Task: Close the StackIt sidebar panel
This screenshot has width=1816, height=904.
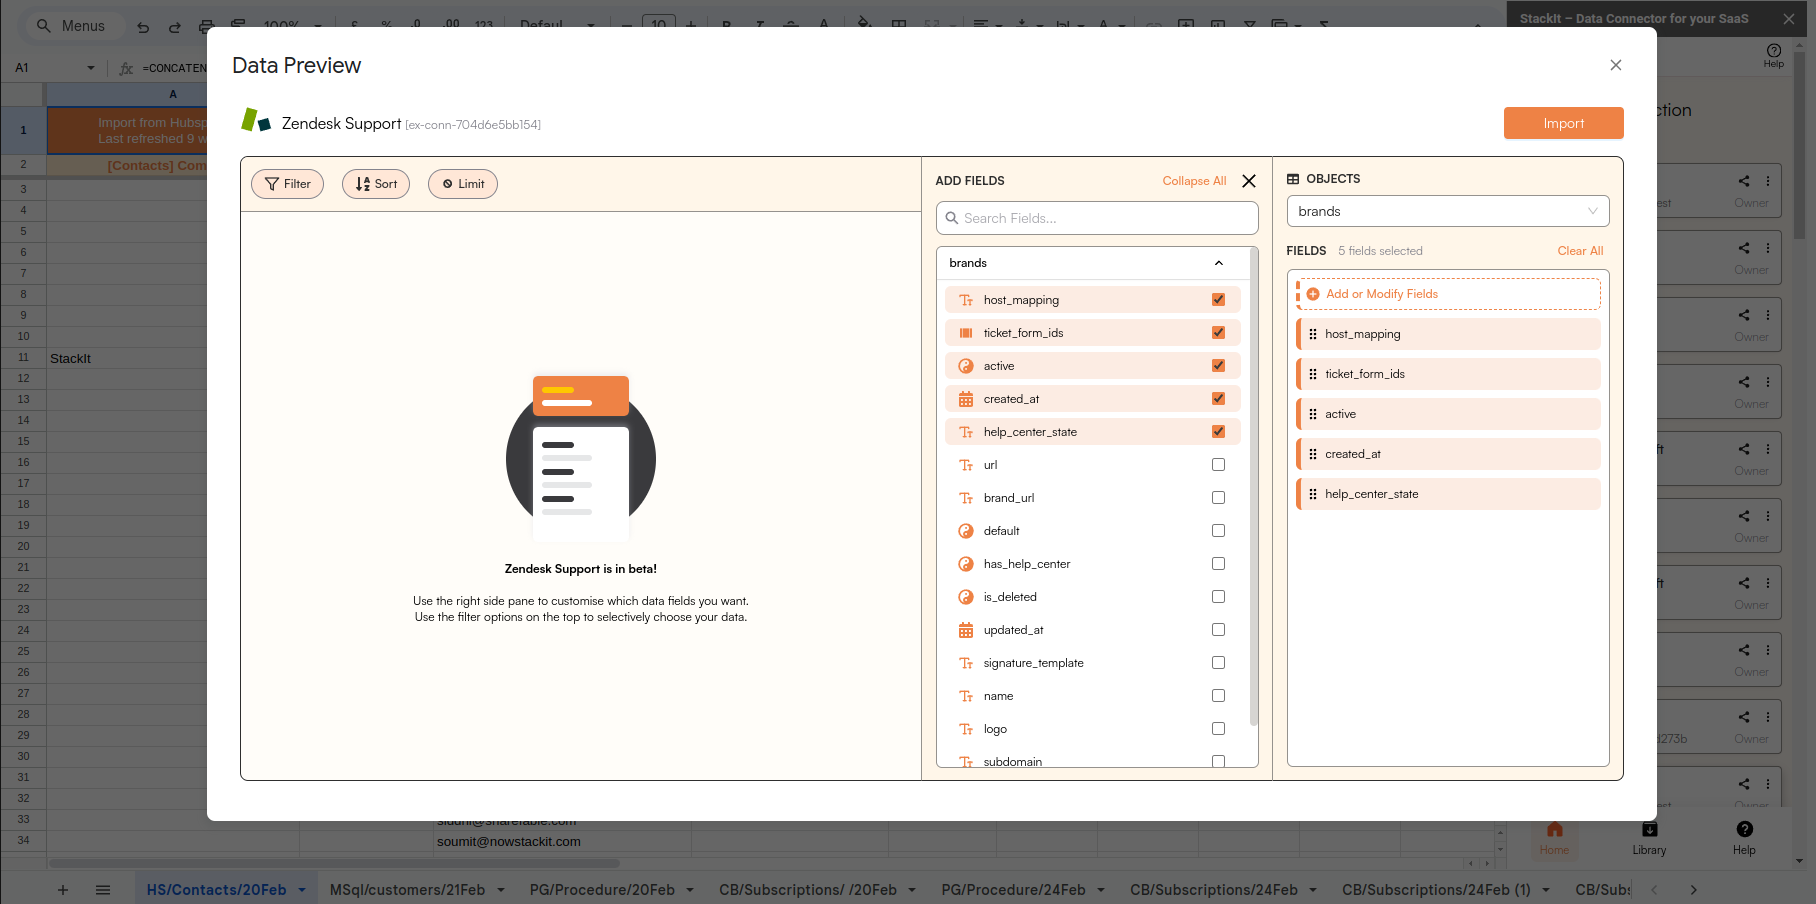Action: click(1789, 19)
